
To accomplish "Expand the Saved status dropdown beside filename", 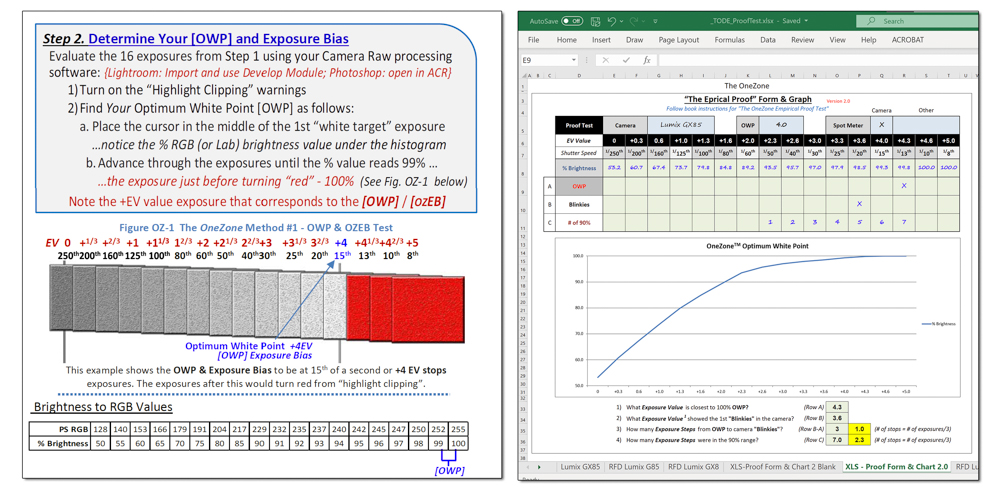I will click(806, 21).
